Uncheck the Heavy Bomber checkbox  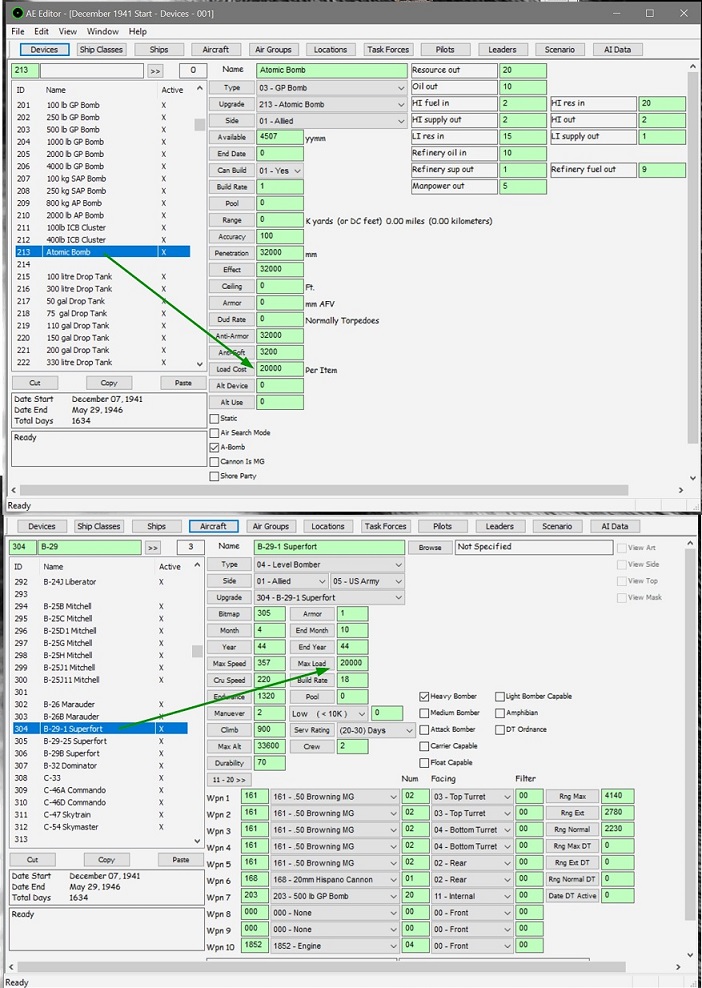click(424, 696)
